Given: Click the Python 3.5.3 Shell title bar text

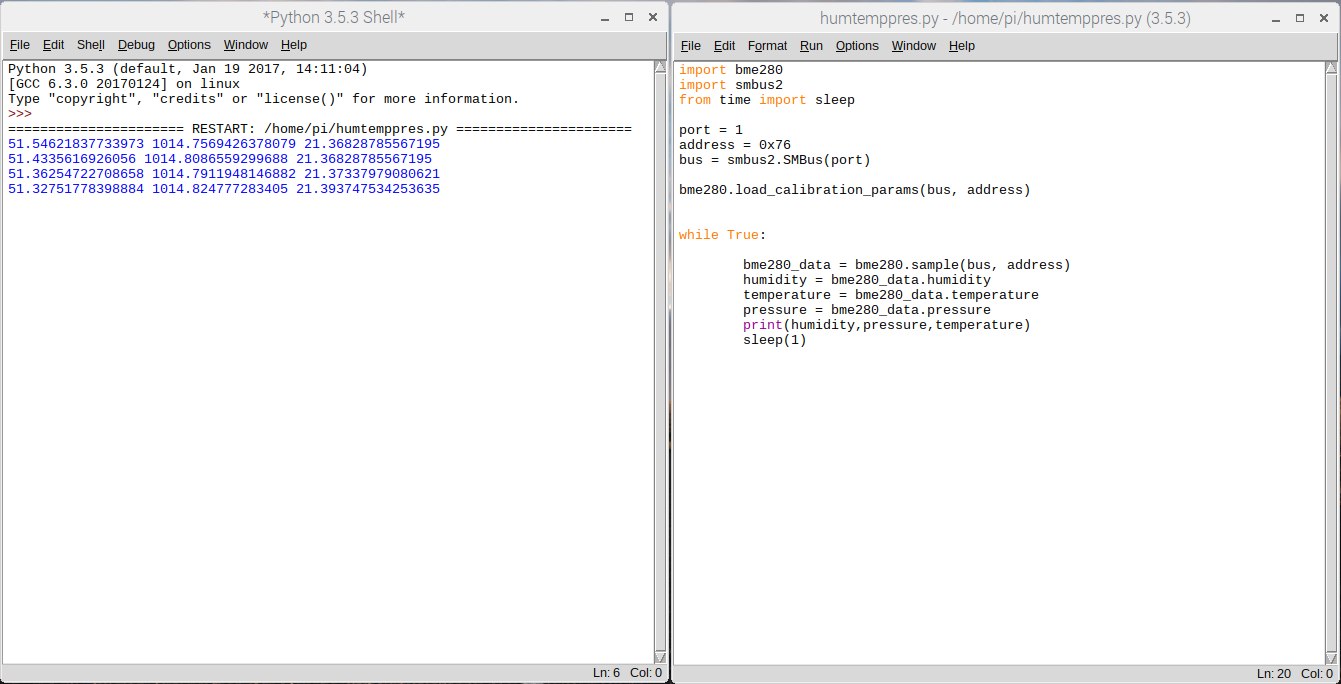Looking at the screenshot, I should tap(333, 18).
